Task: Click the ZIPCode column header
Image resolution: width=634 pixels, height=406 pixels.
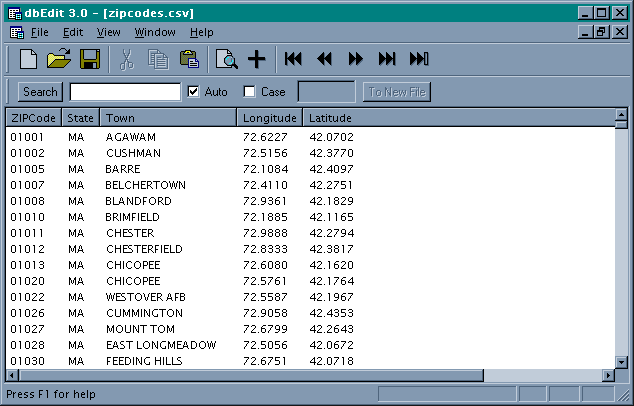Action: pos(34,118)
